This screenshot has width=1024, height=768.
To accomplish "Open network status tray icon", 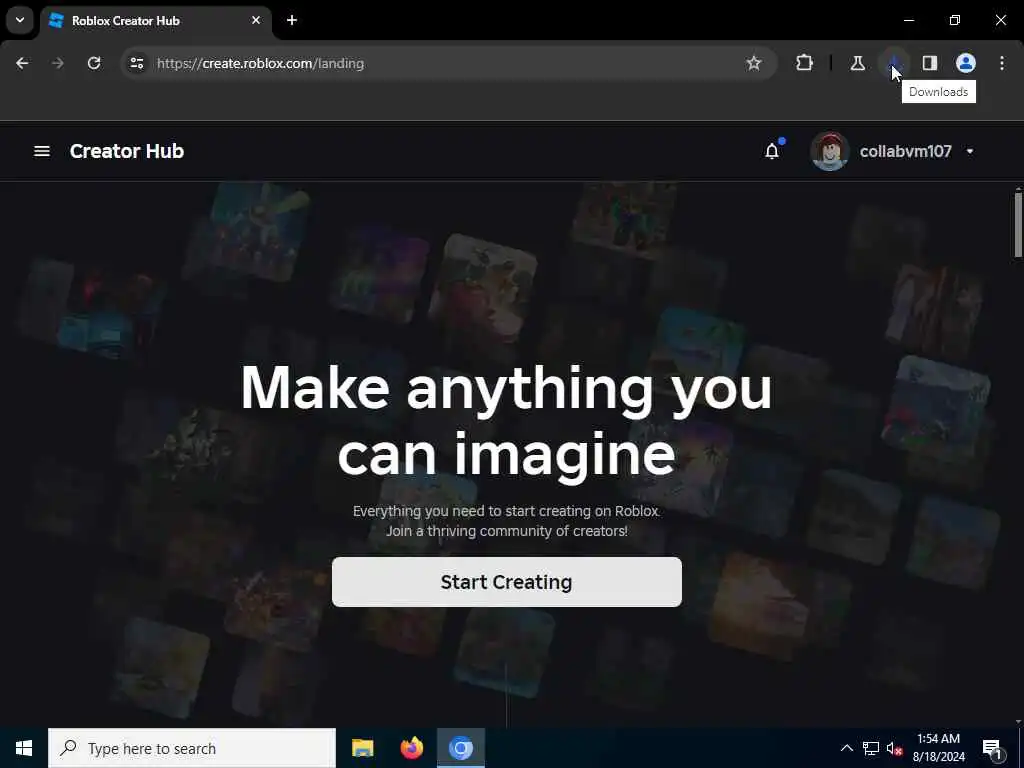I will pyautogui.click(x=871, y=748).
